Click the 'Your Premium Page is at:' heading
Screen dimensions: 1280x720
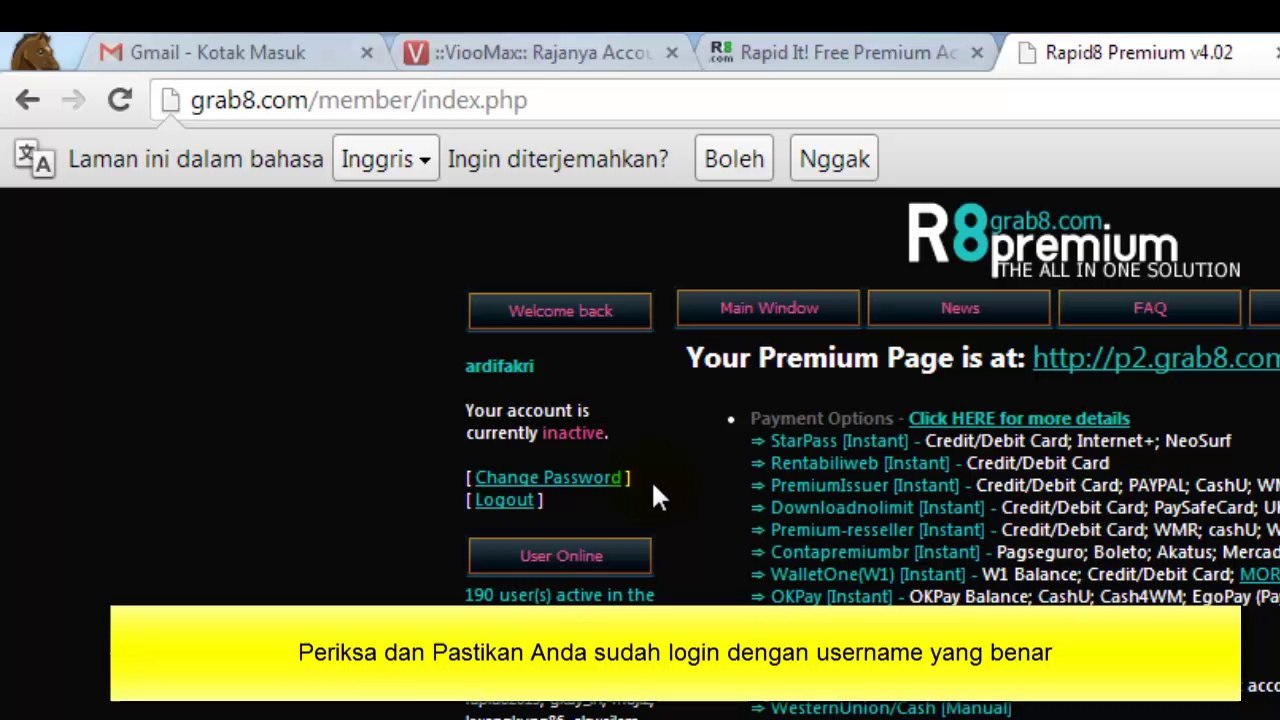tap(856, 358)
